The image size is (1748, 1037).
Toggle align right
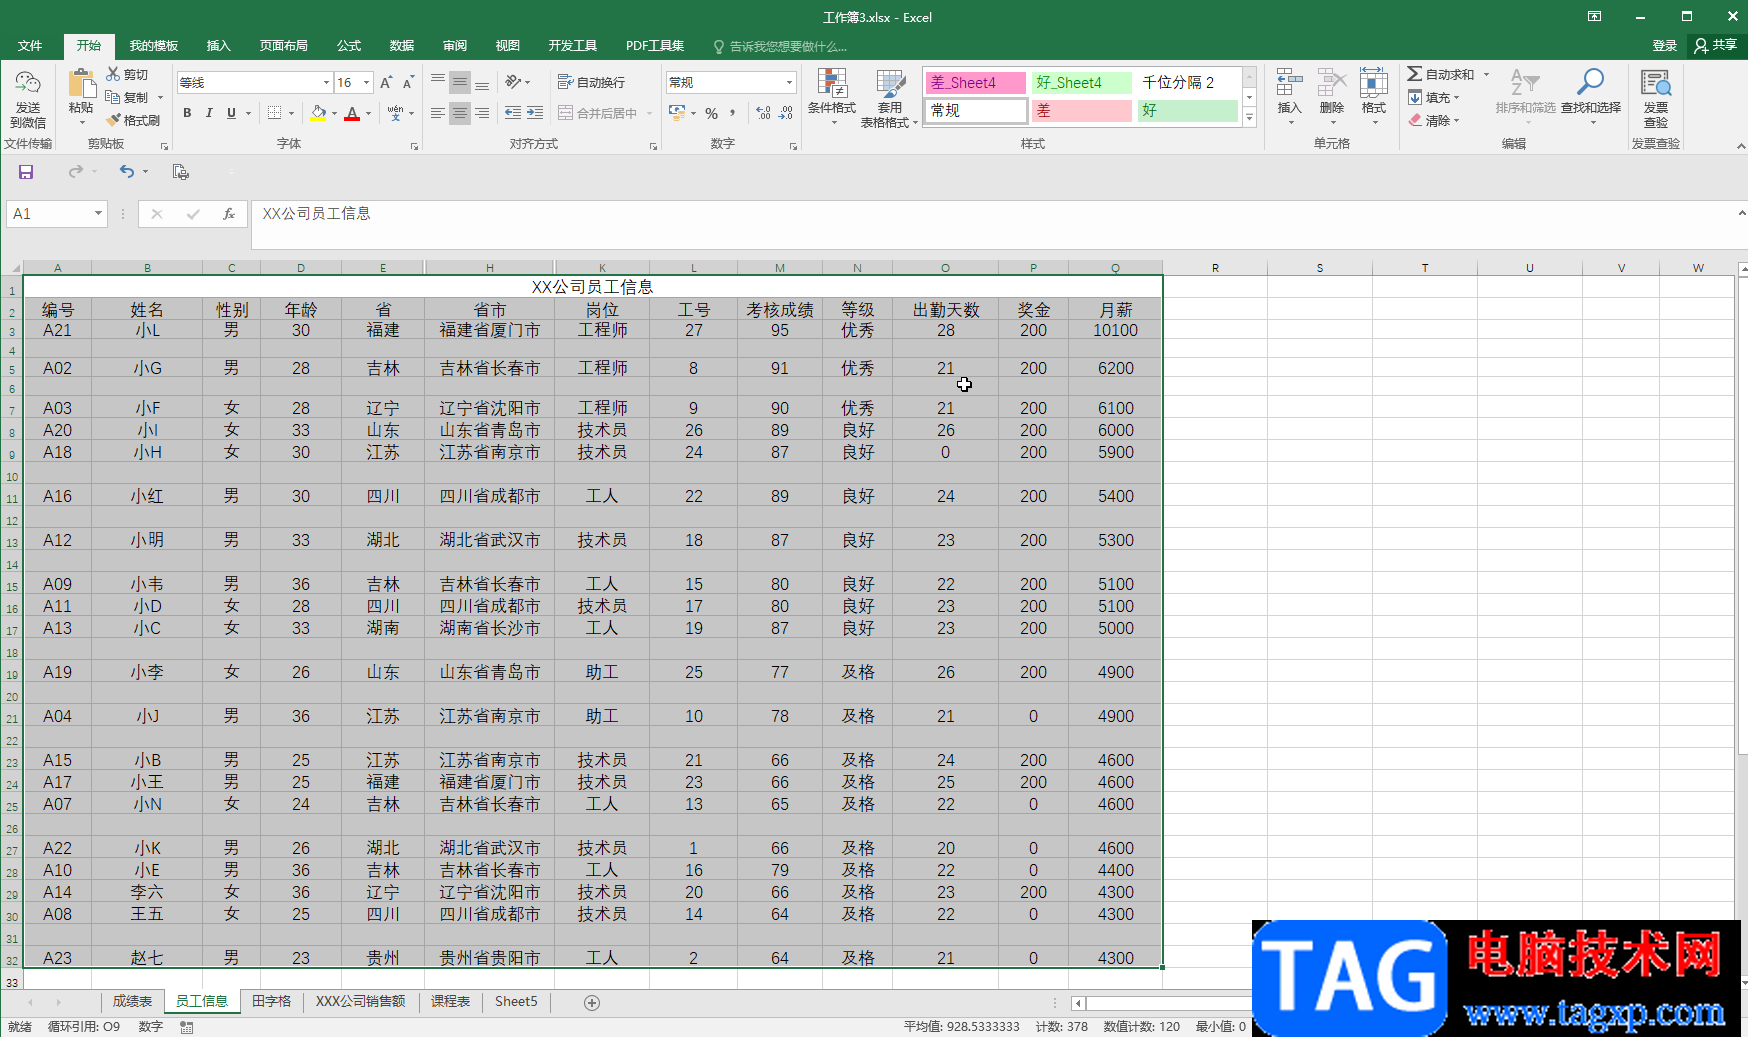tap(482, 113)
